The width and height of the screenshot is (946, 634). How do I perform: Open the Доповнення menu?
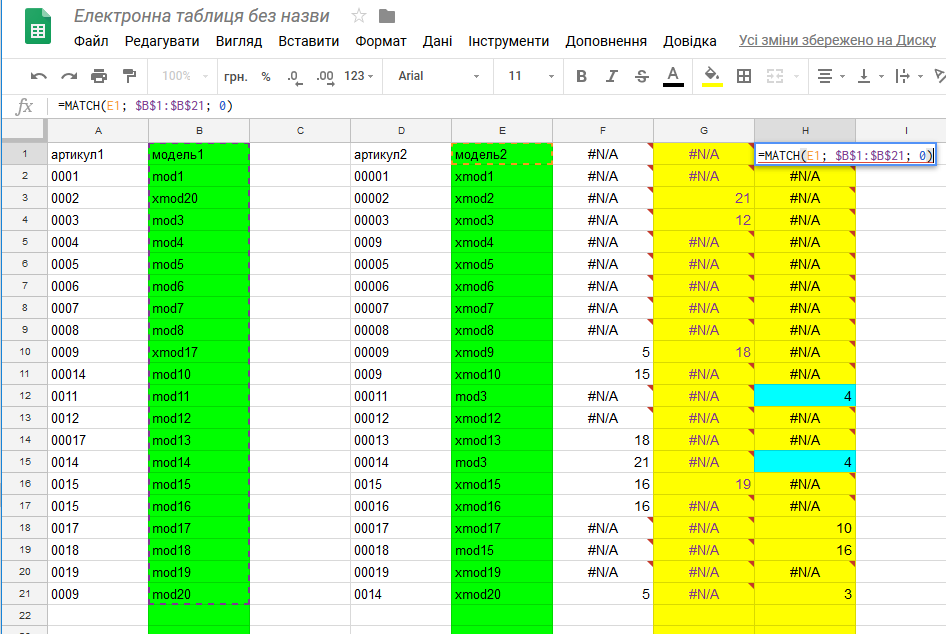[606, 41]
